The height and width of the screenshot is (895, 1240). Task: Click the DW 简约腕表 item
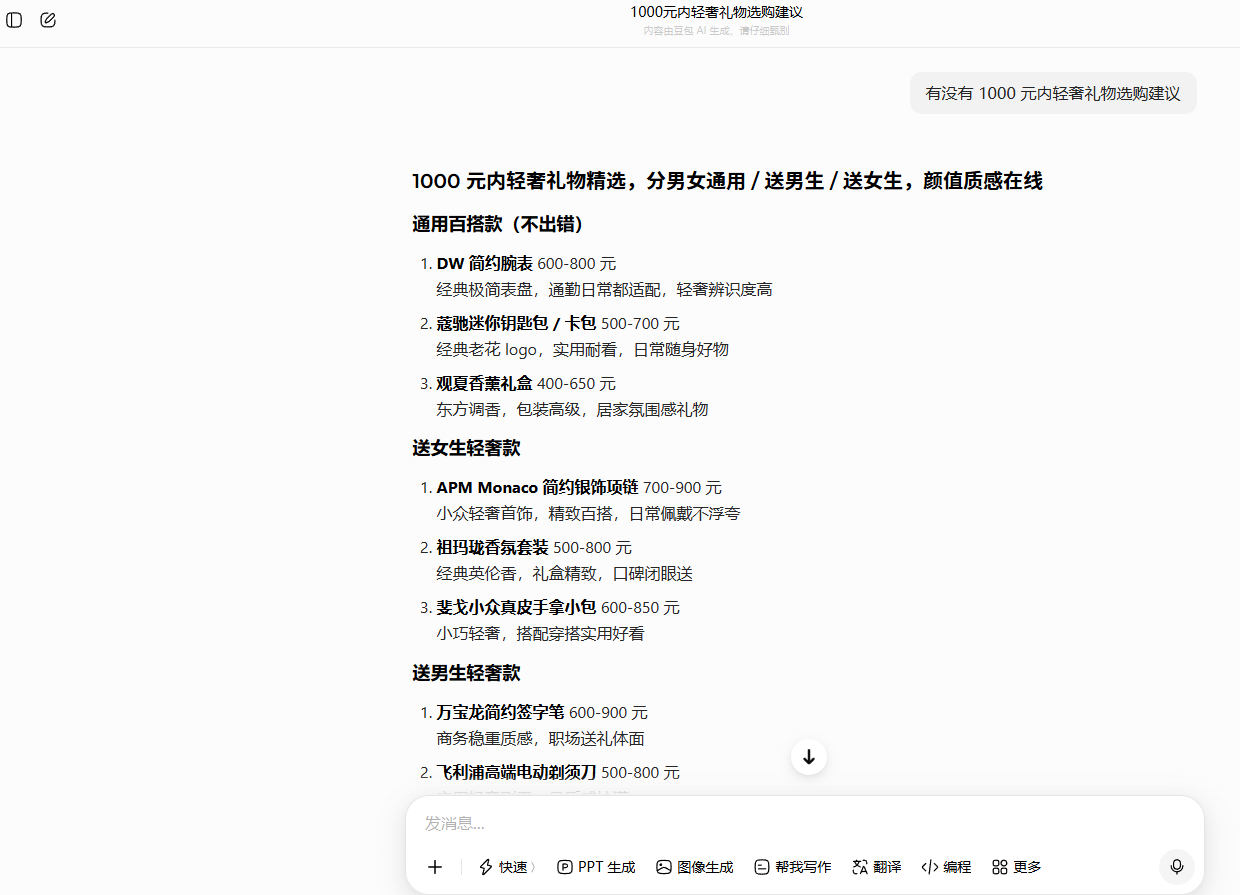[x=485, y=264]
